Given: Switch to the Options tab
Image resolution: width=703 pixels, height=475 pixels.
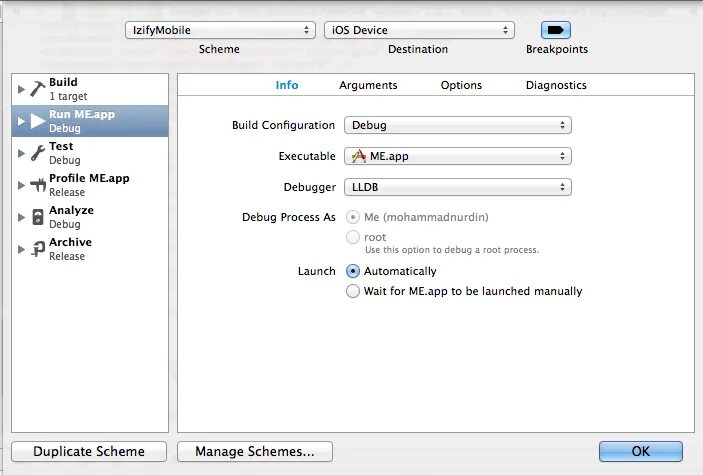Looking at the screenshot, I should [461, 85].
